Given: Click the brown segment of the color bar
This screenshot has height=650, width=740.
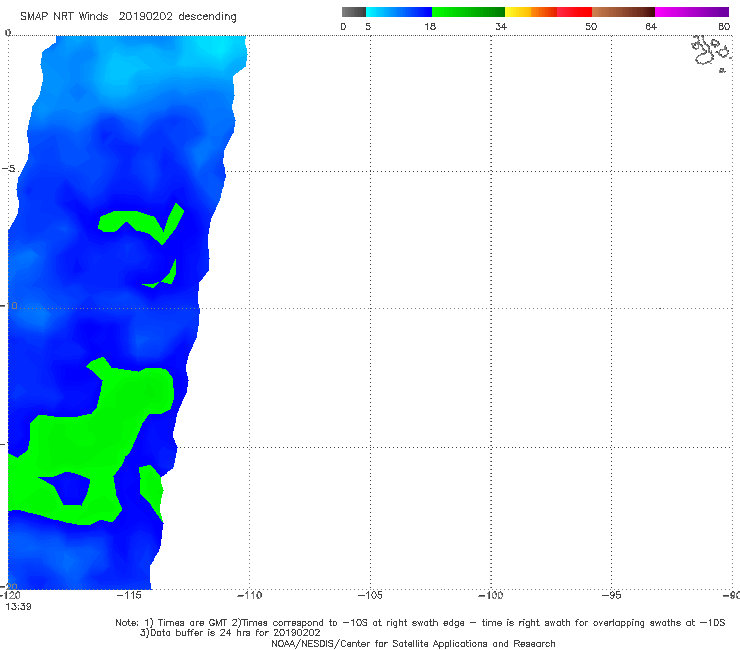Looking at the screenshot, I should pos(623,12).
